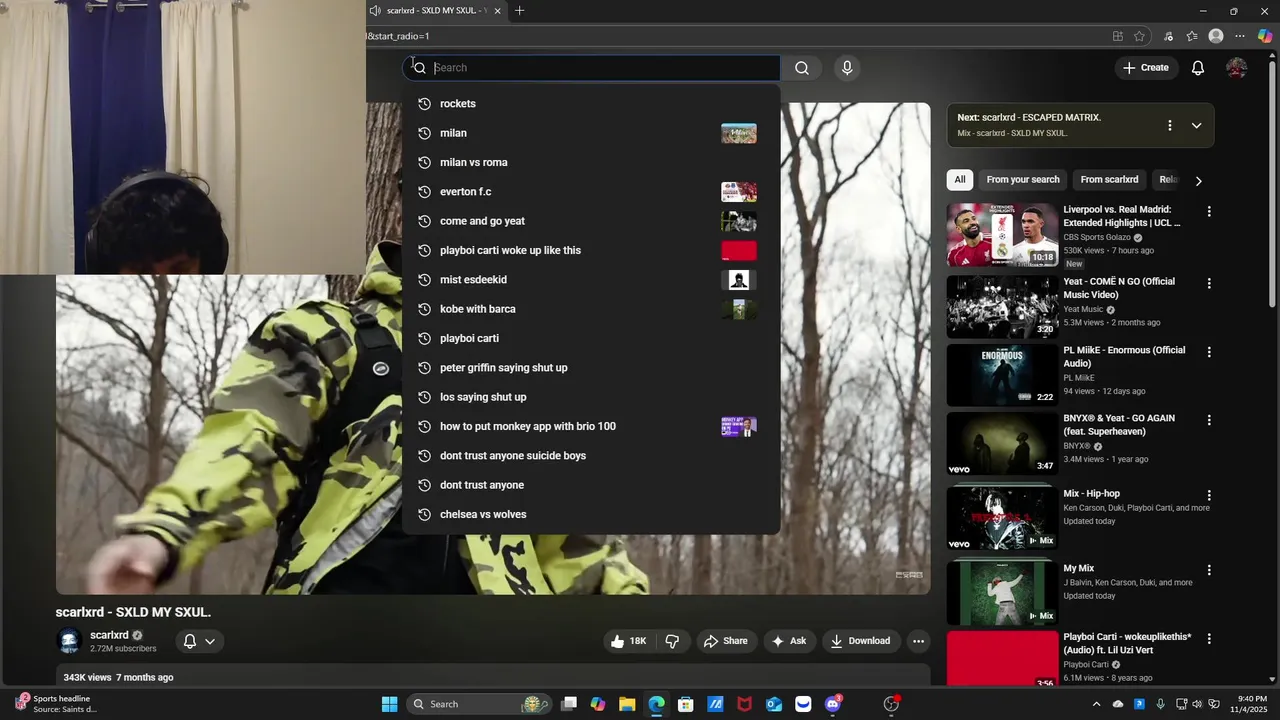The height and width of the screenshot is (720, 1280).
Task: Choose mist esdeekid suggestion
Action: coord(591,280)
